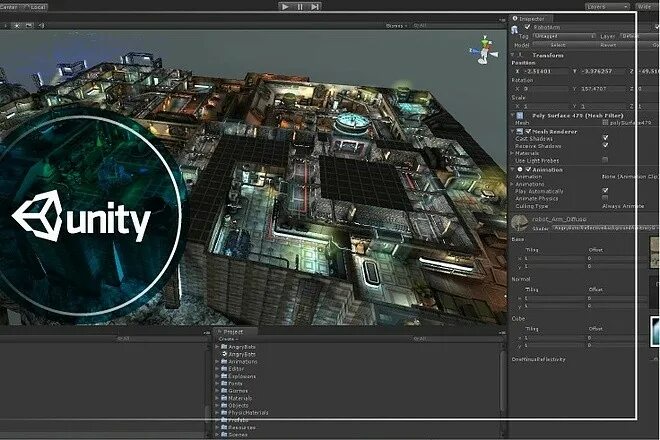Click the RobotArm name field
This screenshot has height=440, width=660.
pyautogui.click(x=592, y=27)
